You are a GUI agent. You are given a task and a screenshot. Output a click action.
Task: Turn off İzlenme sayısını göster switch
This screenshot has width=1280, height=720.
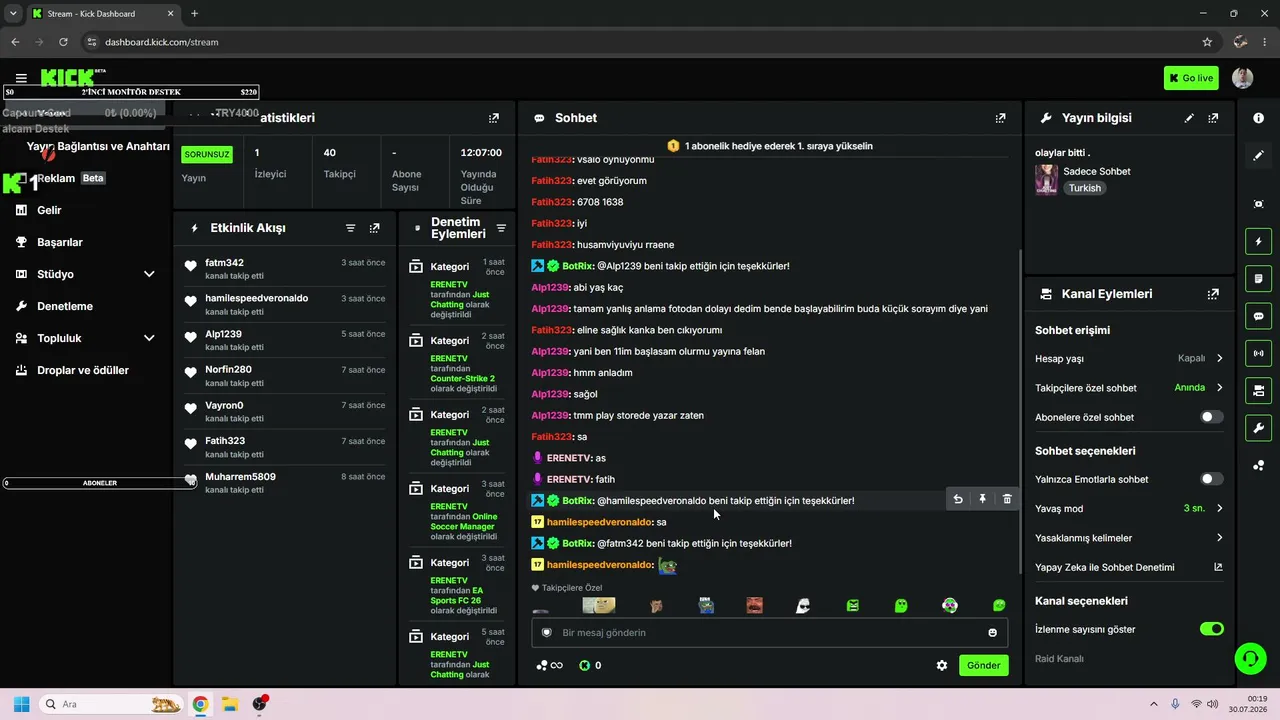click(x=1211, y=629)
